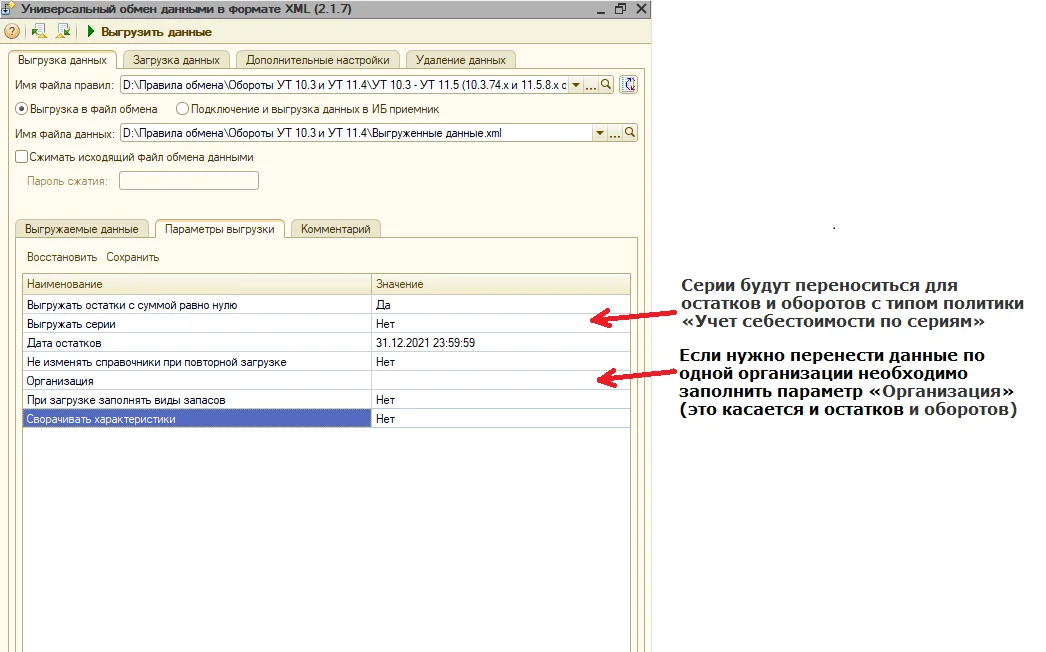Screen dimensions: 1046x652
Task: Select Подключение и выгрузка в ИБ приемник
Action: click(x=182, y=109)
